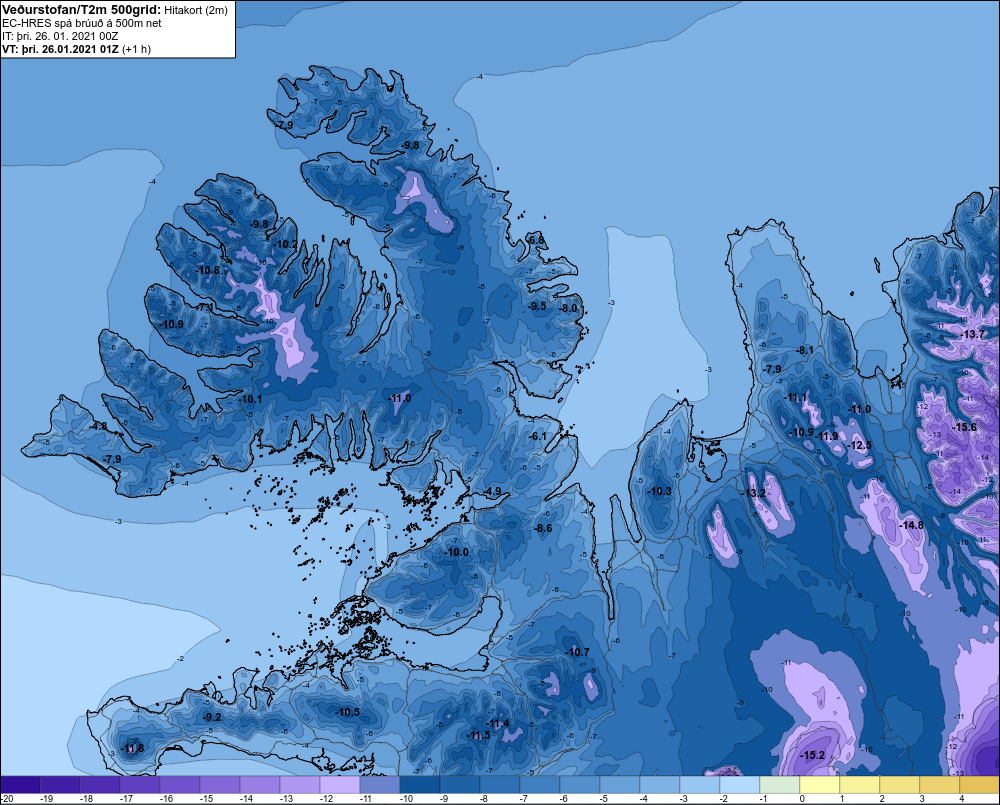Click the 0 legend scale label
This screenshot has width=1000, height=805.
point(802,799)
